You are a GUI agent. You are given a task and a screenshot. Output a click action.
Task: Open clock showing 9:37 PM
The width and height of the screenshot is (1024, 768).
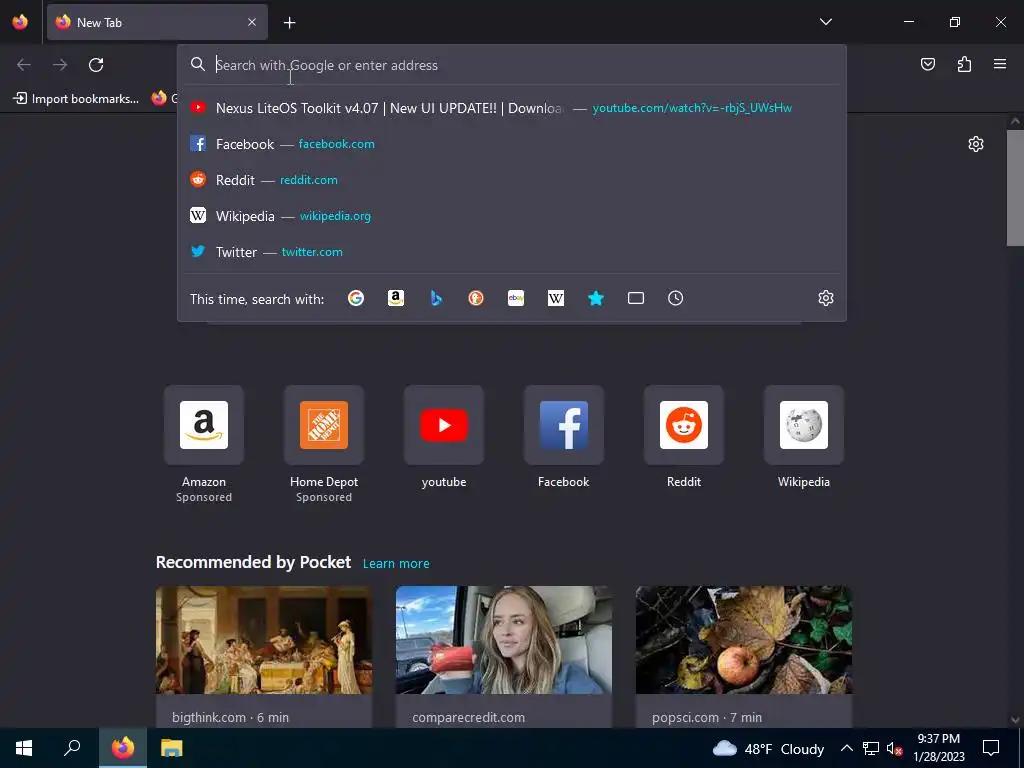click(x=938, y=748)
